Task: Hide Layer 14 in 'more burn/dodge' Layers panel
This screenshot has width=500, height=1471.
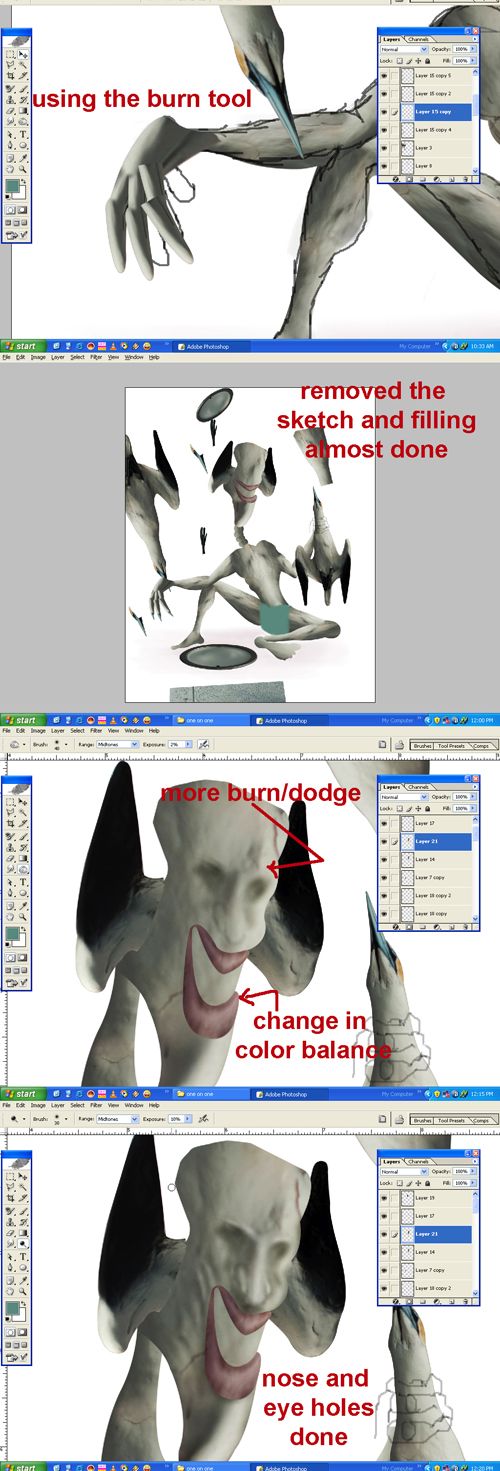Action: pyautogui.click(x=384, y=859)
